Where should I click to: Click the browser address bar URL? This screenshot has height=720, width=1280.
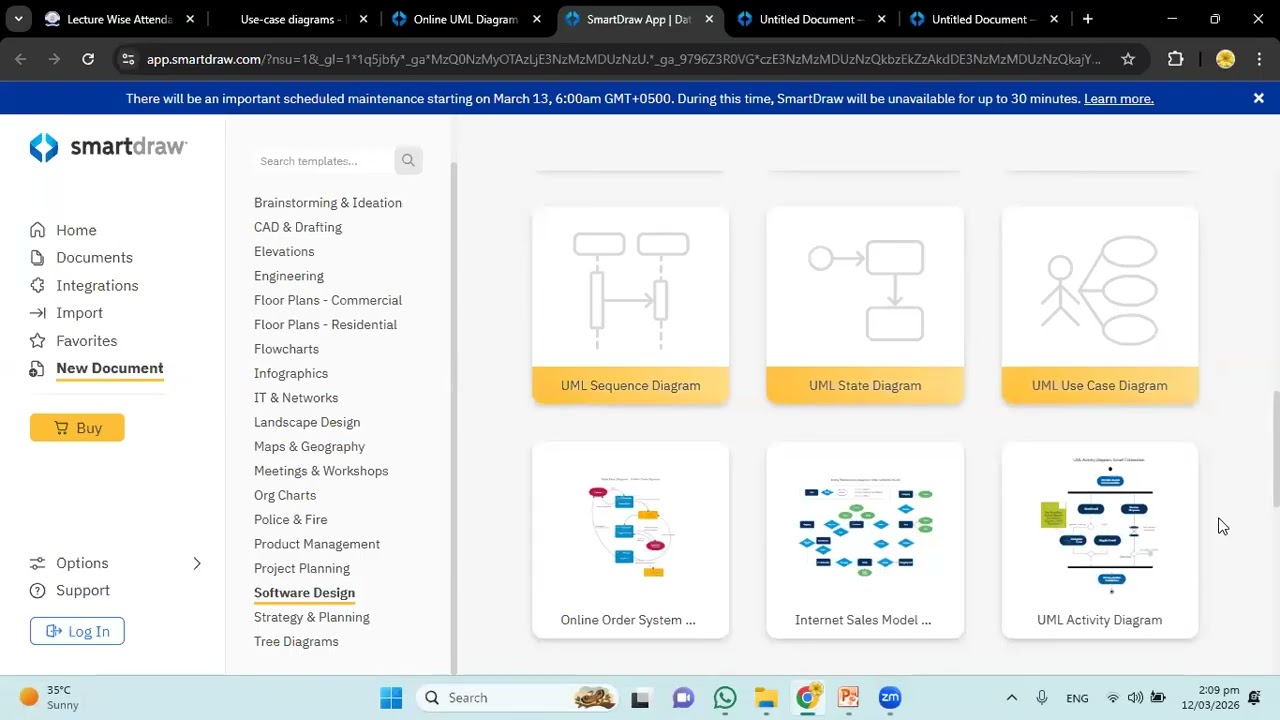[x=623, y=59]
